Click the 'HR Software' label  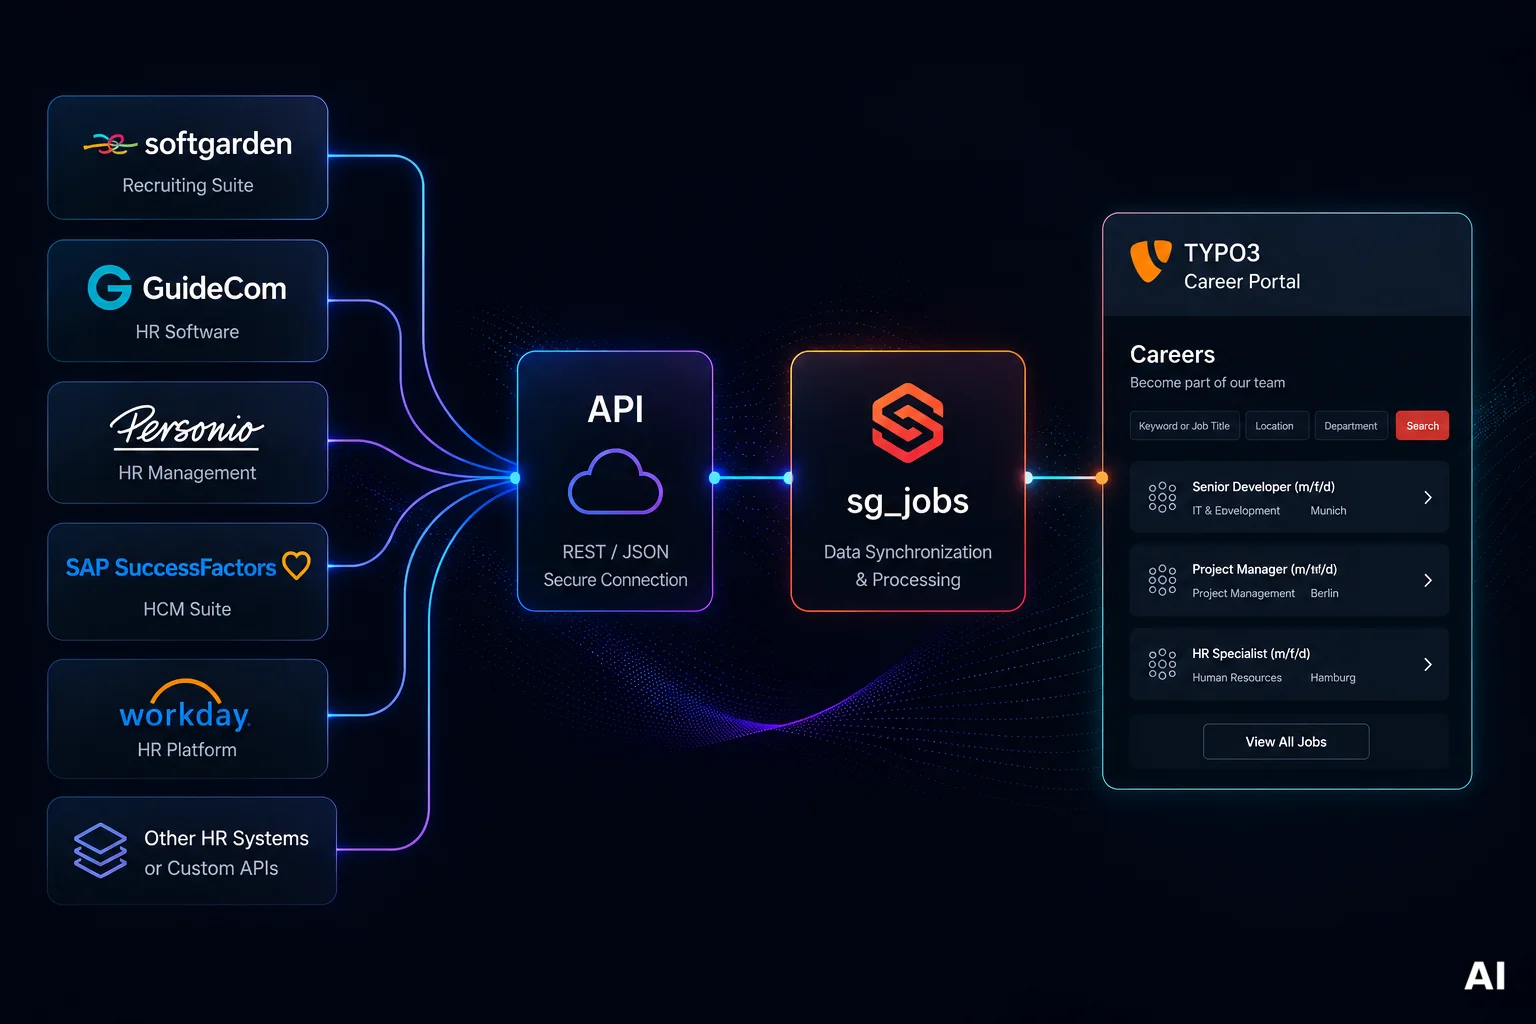(187, 332)
